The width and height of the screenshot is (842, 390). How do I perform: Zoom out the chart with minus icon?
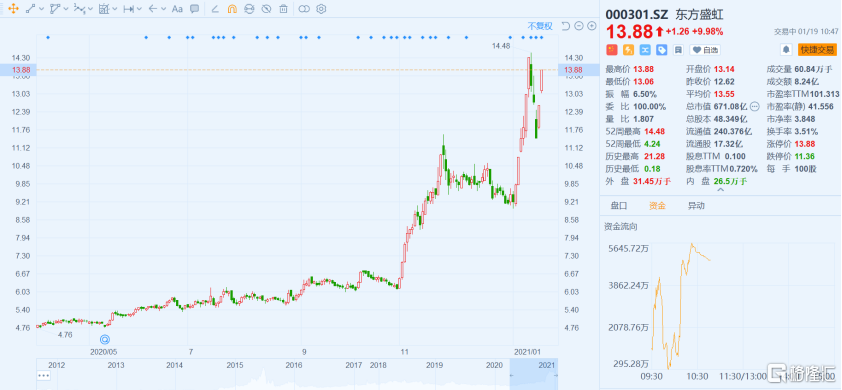tap(578, 26)
